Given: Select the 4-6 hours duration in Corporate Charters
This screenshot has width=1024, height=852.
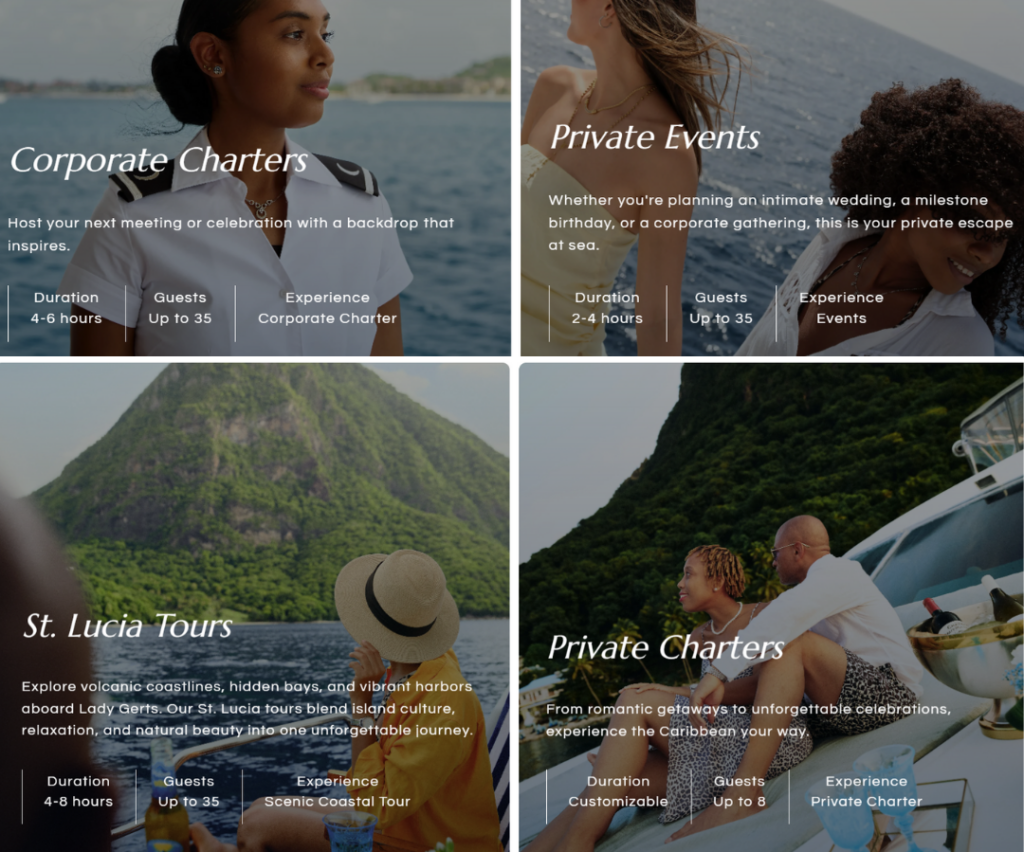Looking at the screenshot, I should click(x=66, y=319).
